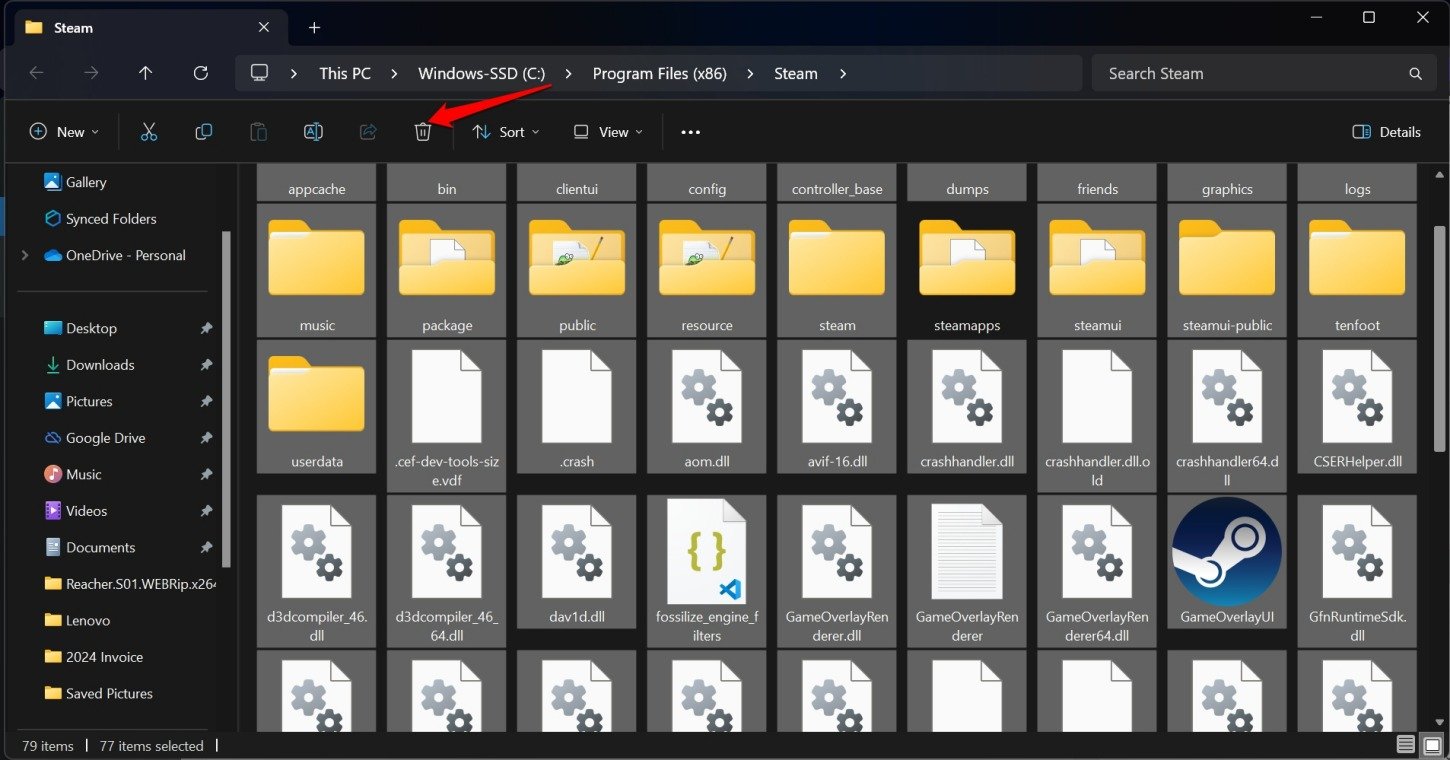This screenshot has width=1450, height=760.
Task: Click the Delete trash can icon
Action: [423, 132]
